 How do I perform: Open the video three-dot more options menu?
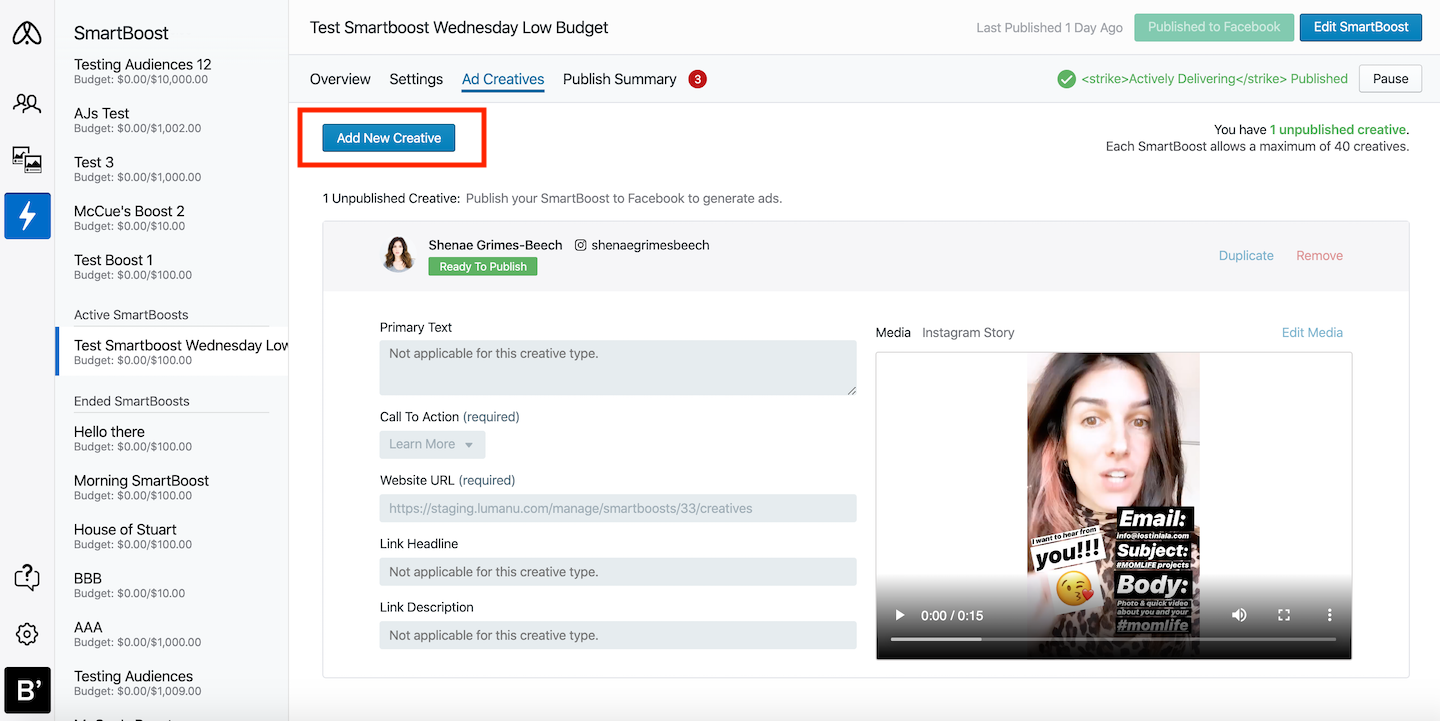click(1329, 615)
